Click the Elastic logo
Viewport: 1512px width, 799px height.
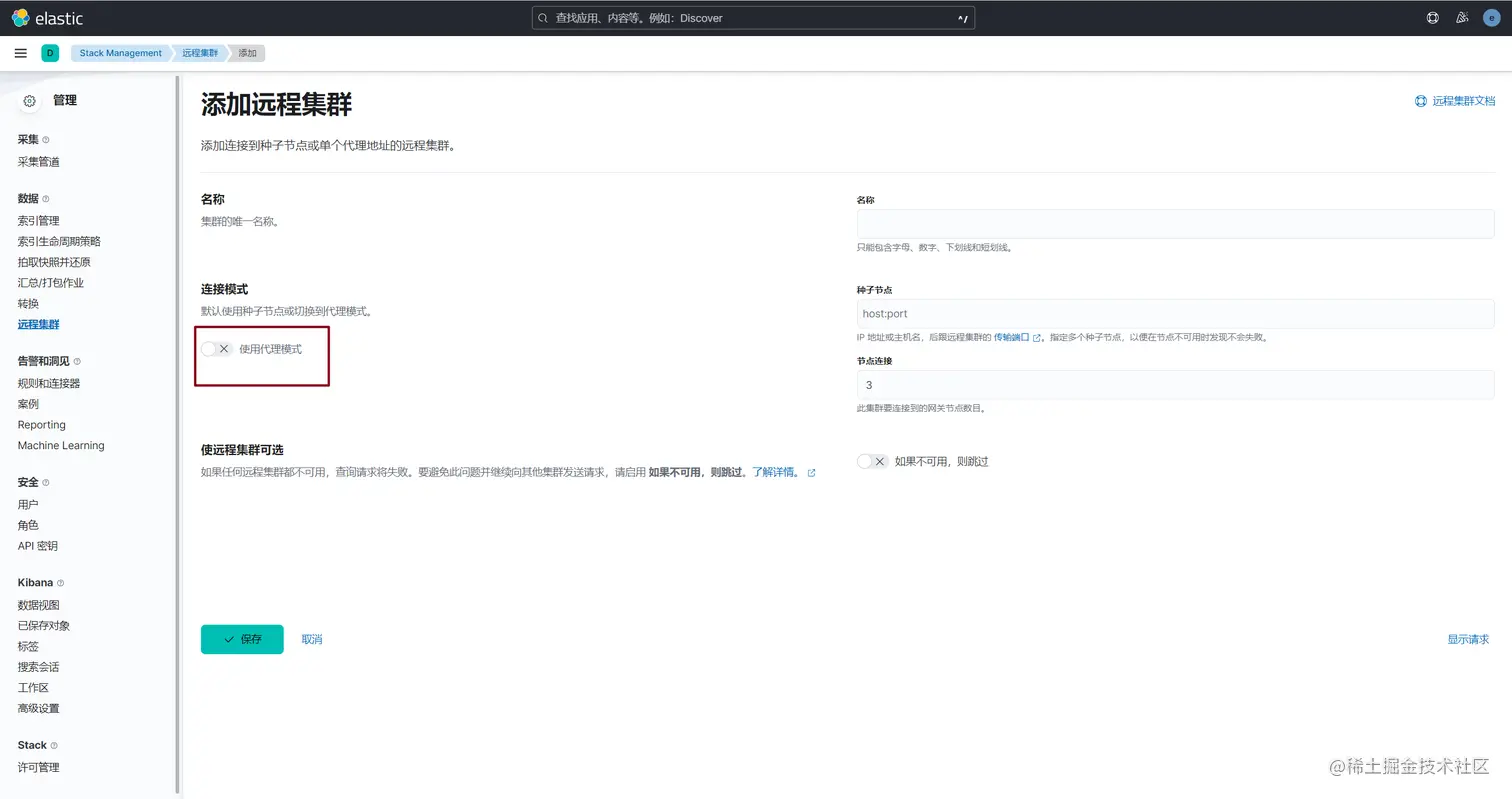48,18
